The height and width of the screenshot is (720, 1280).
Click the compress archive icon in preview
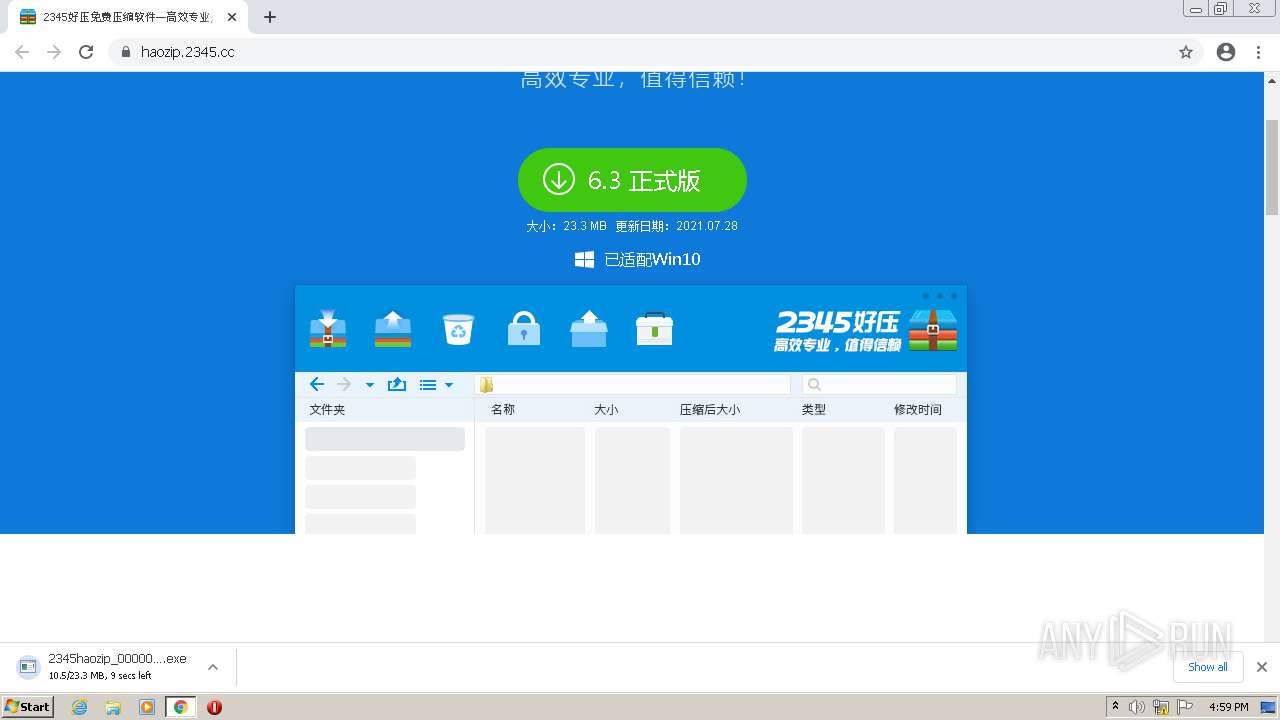(328, 328)
